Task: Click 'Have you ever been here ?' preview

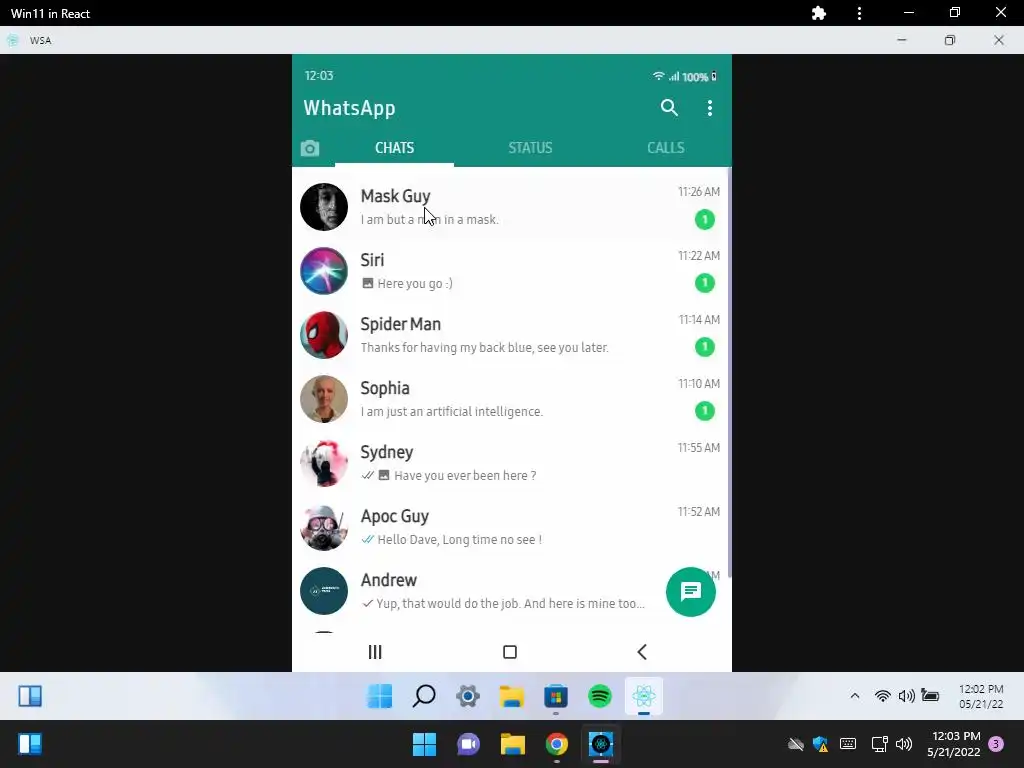Action: [x=465, y=475]
